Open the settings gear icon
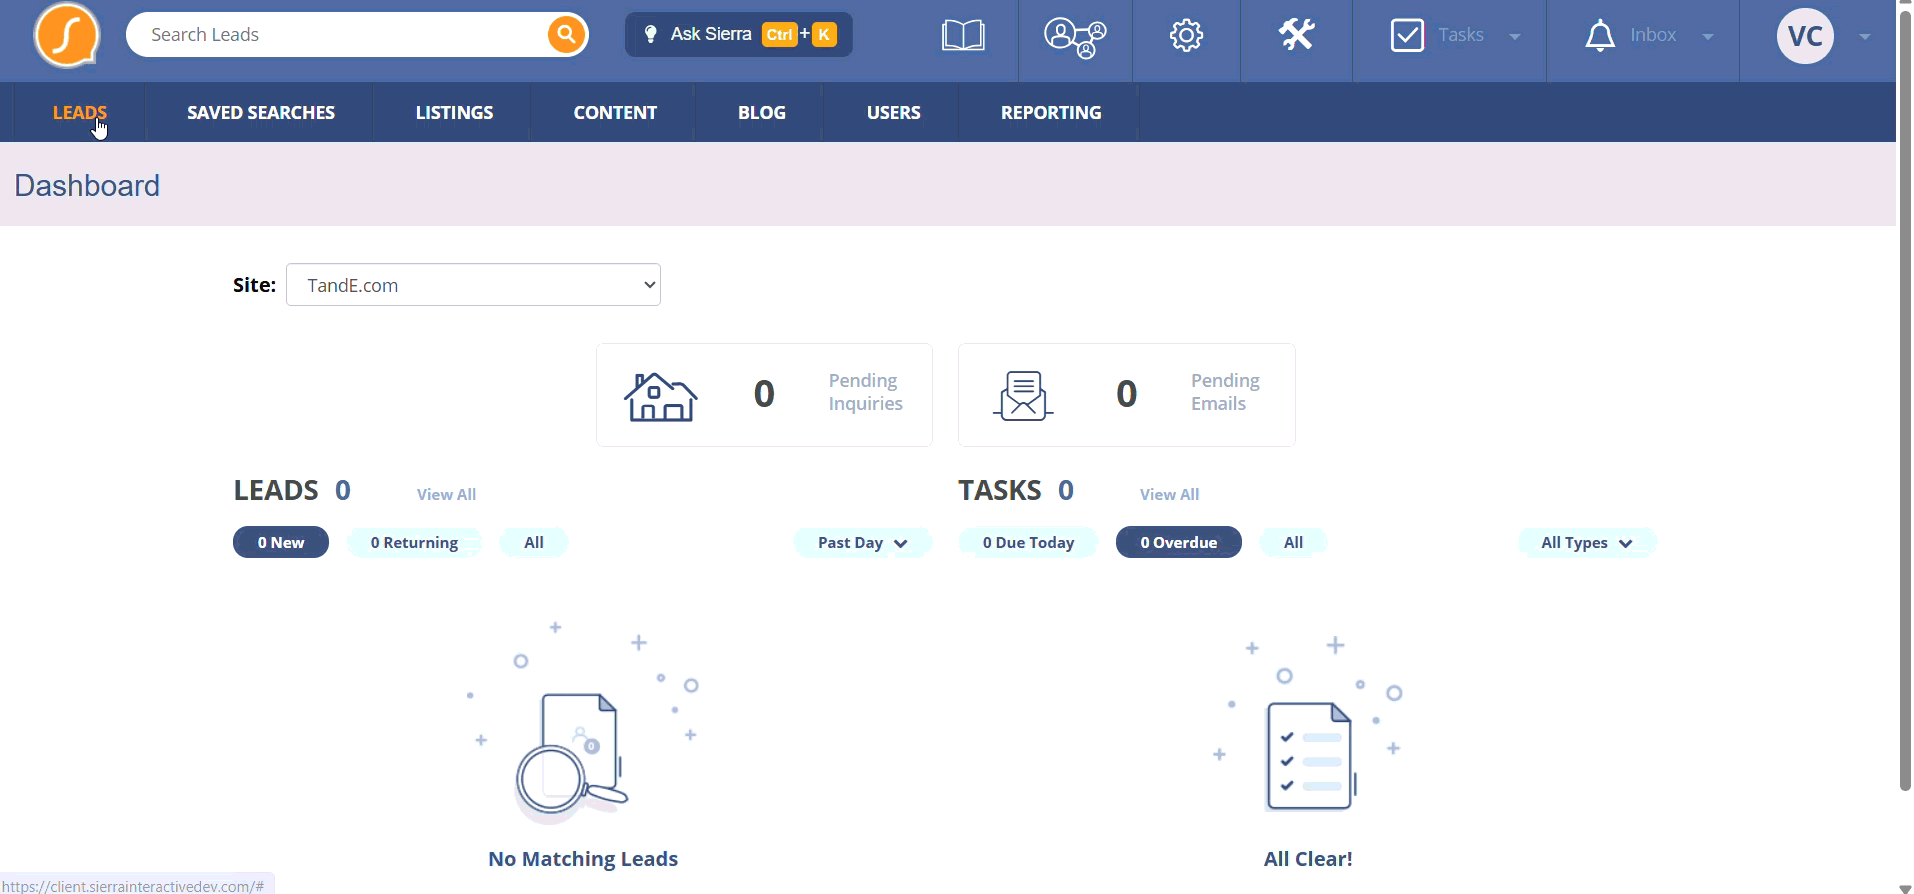The height and width of the screenshot is (894, 1914). 1186,36
